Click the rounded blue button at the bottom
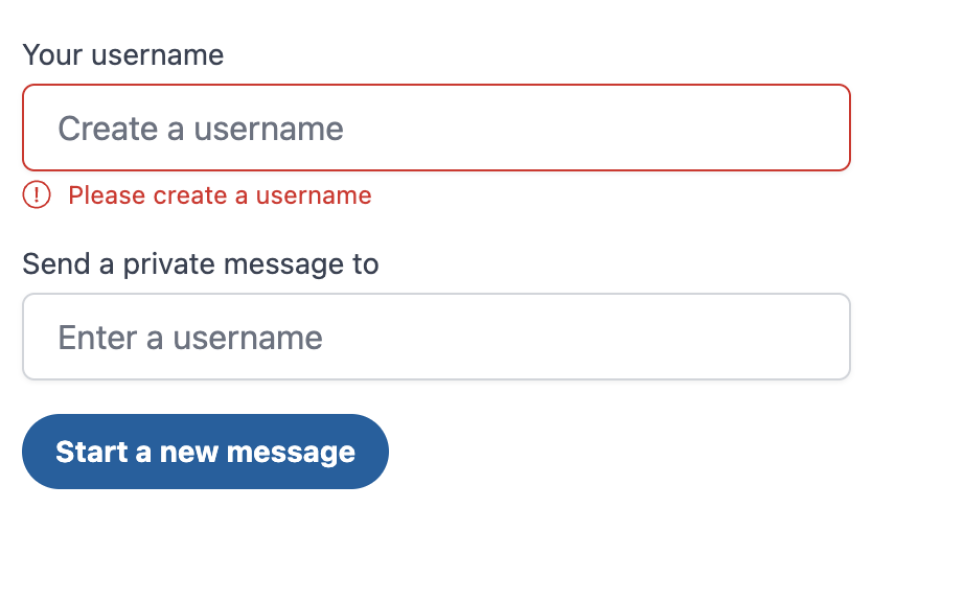The width and height of the screenshot is (964, 600). [205, 451]
